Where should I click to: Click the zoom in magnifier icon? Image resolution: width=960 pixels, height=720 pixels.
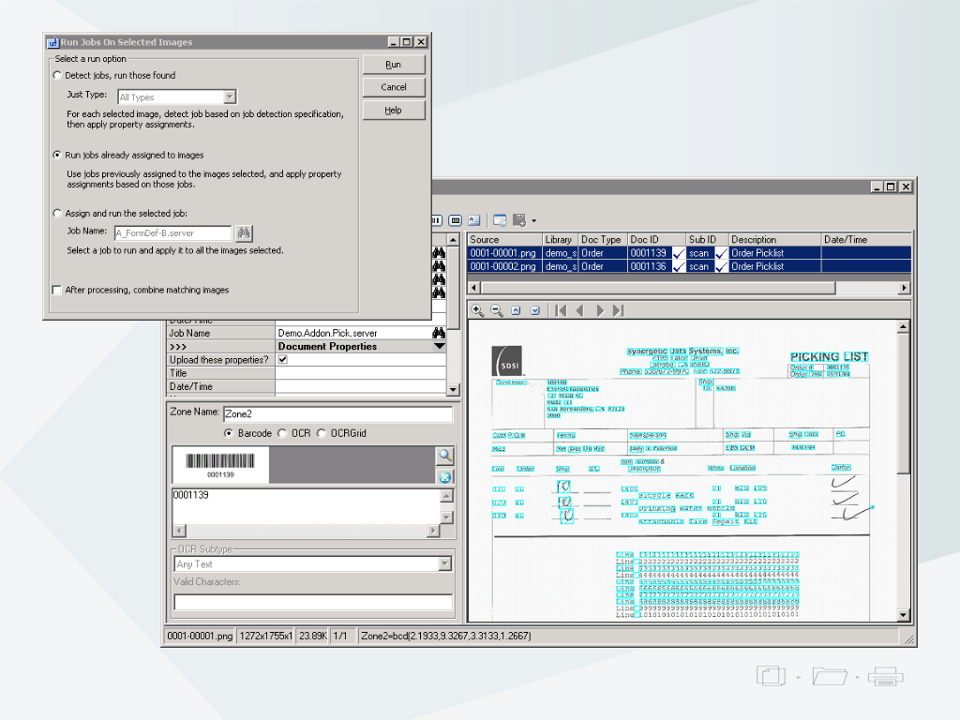(478, 310)
